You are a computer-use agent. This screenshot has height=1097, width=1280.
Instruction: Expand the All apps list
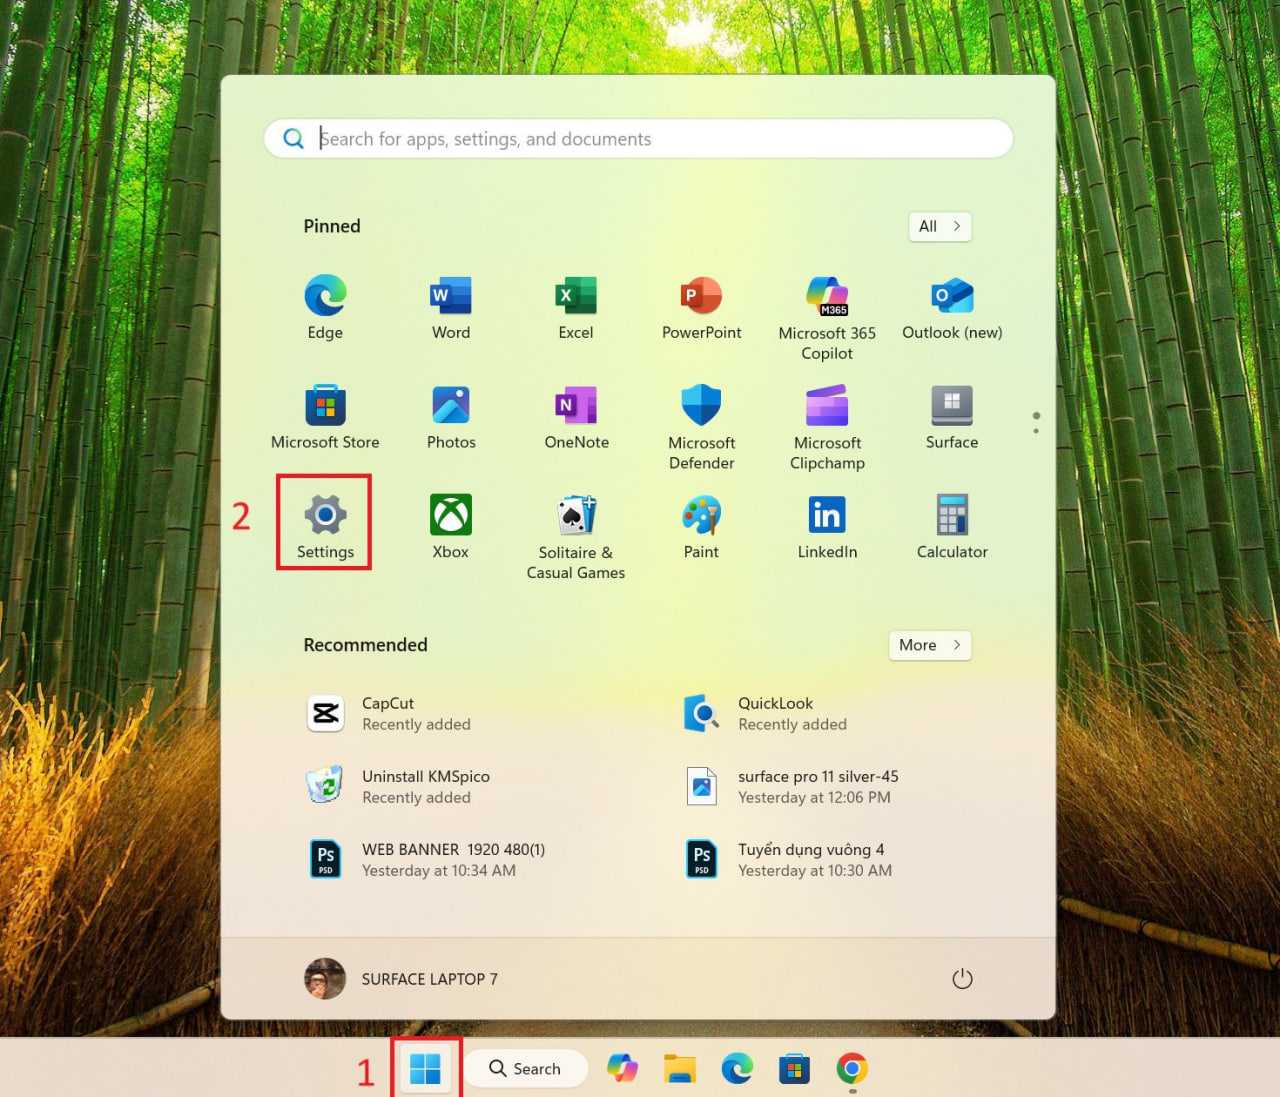(940, 226)
